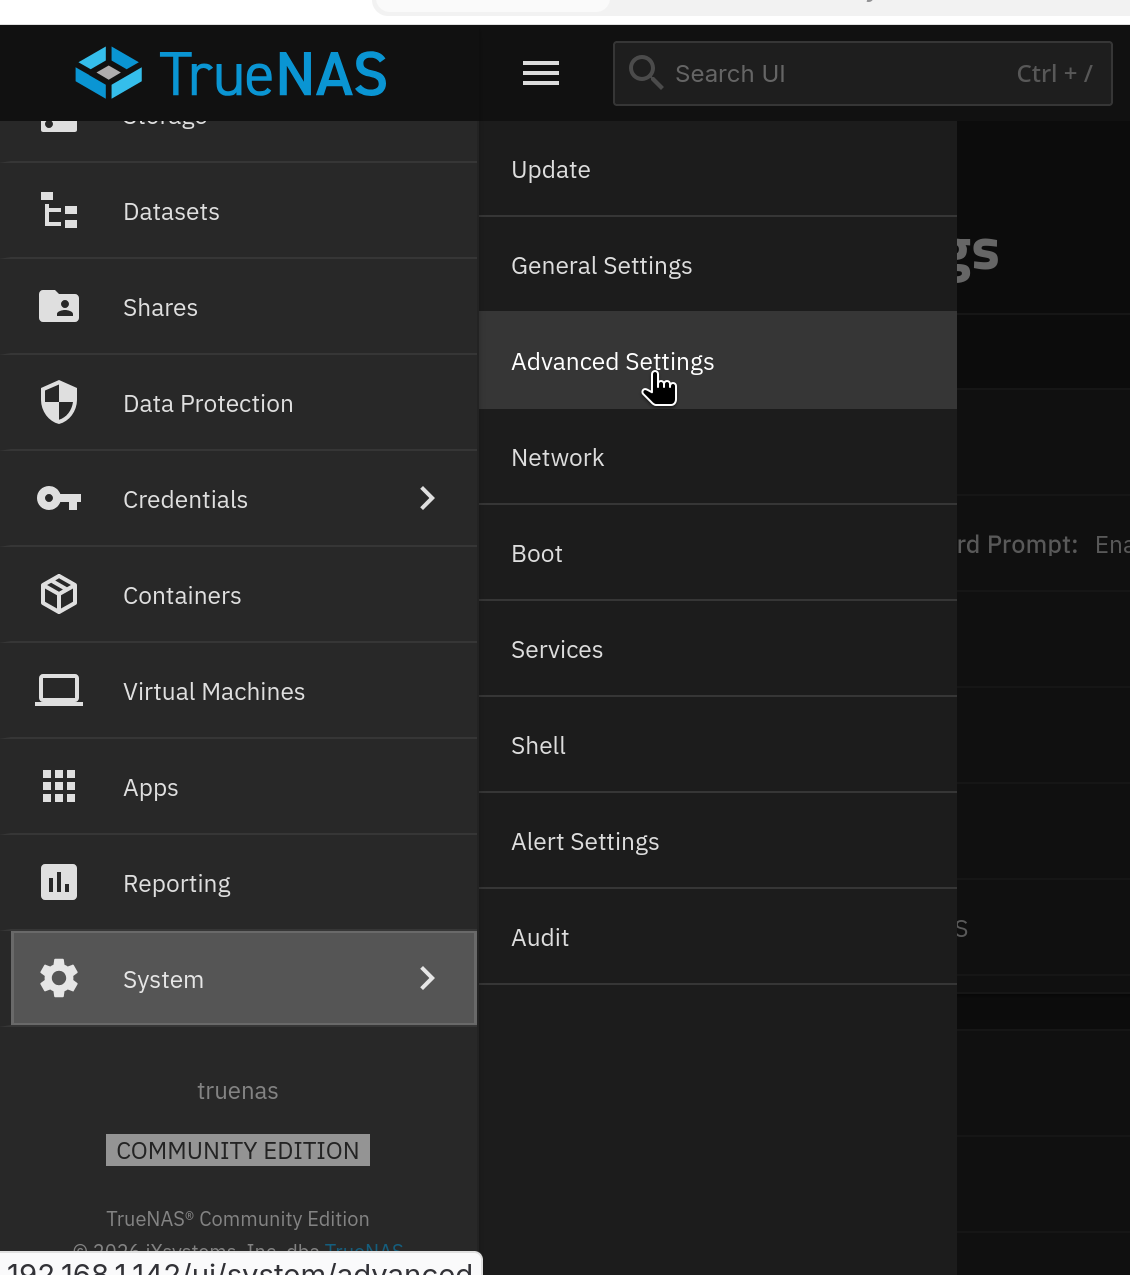
Task: Open the Boot page
Action: [x=718, y=553]
